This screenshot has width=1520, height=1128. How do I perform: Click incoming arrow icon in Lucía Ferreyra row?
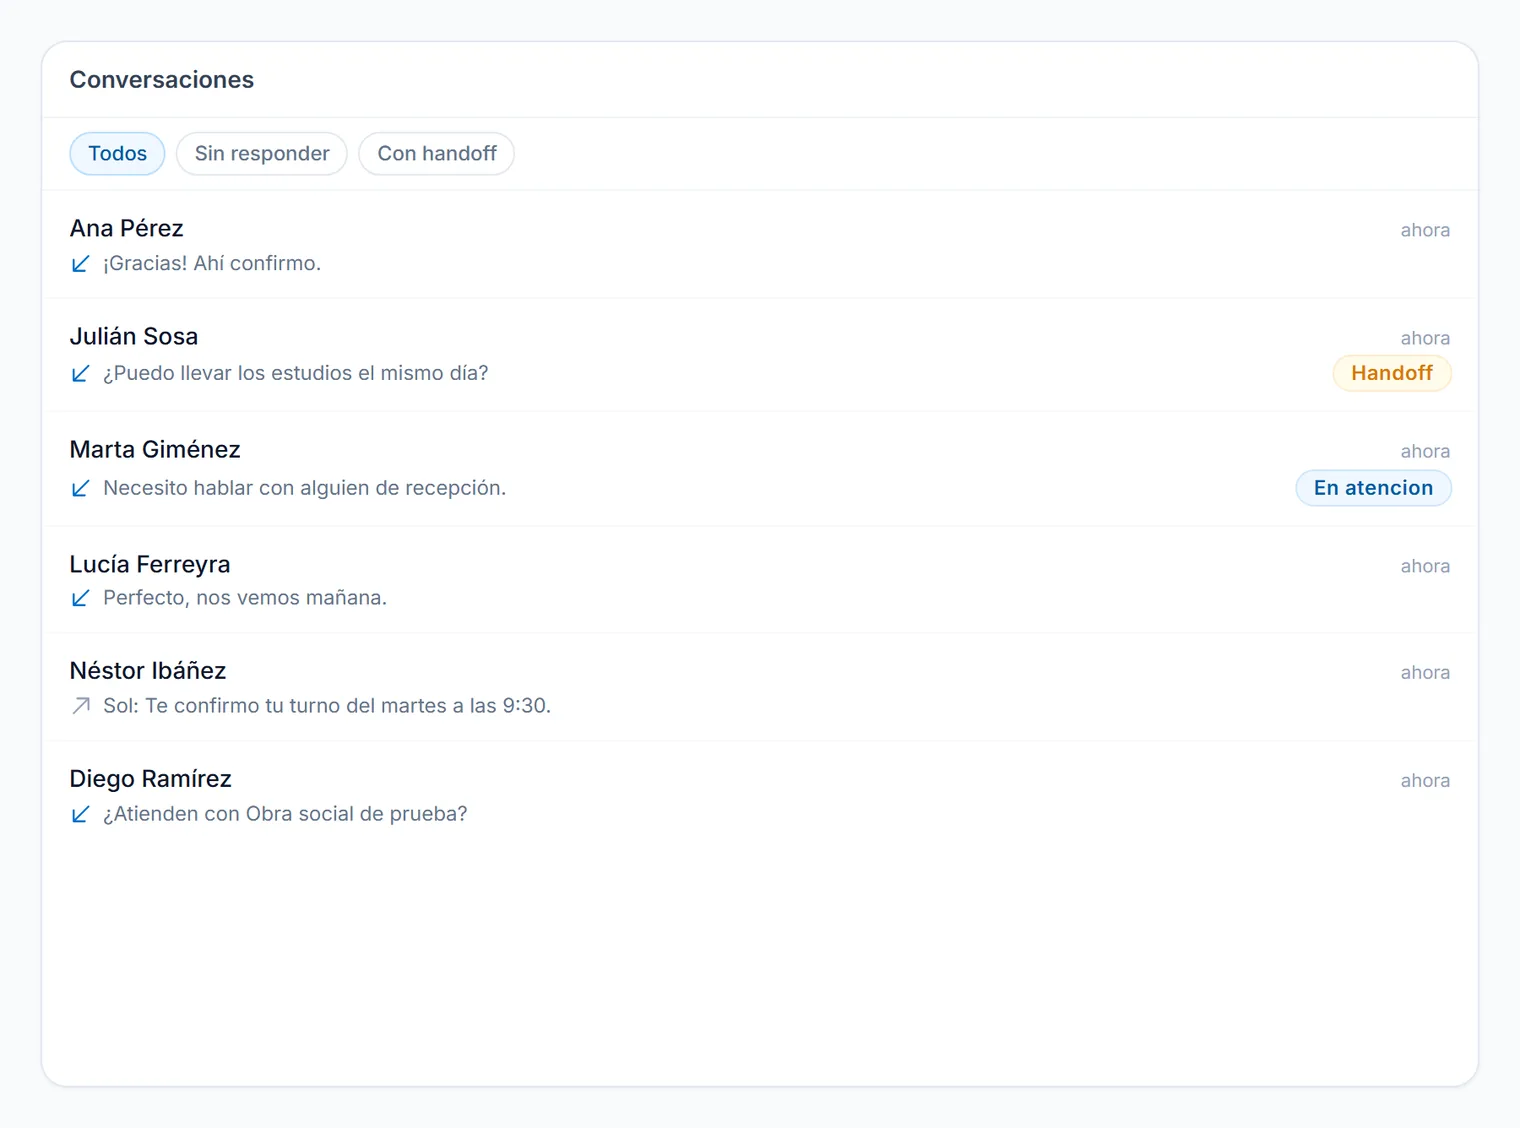(81, 598)
